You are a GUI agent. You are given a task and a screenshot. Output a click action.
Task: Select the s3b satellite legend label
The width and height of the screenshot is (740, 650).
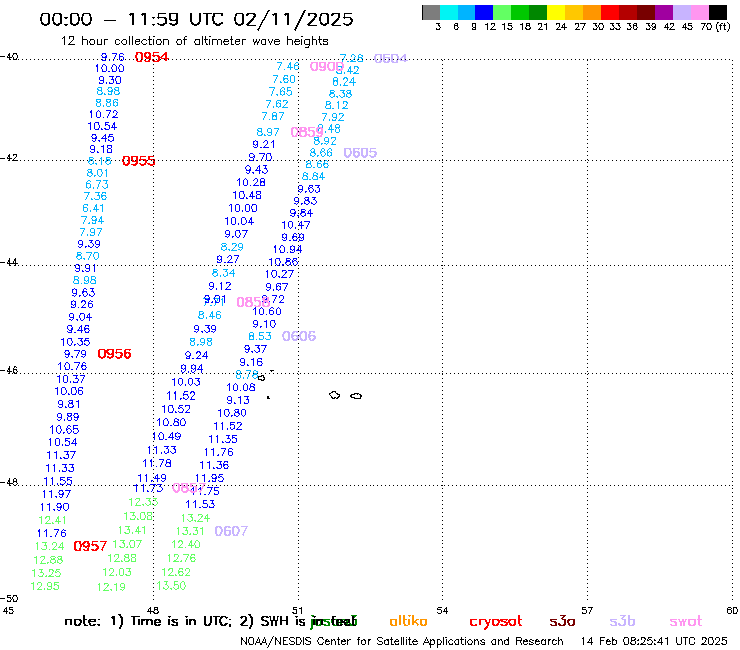622,621
